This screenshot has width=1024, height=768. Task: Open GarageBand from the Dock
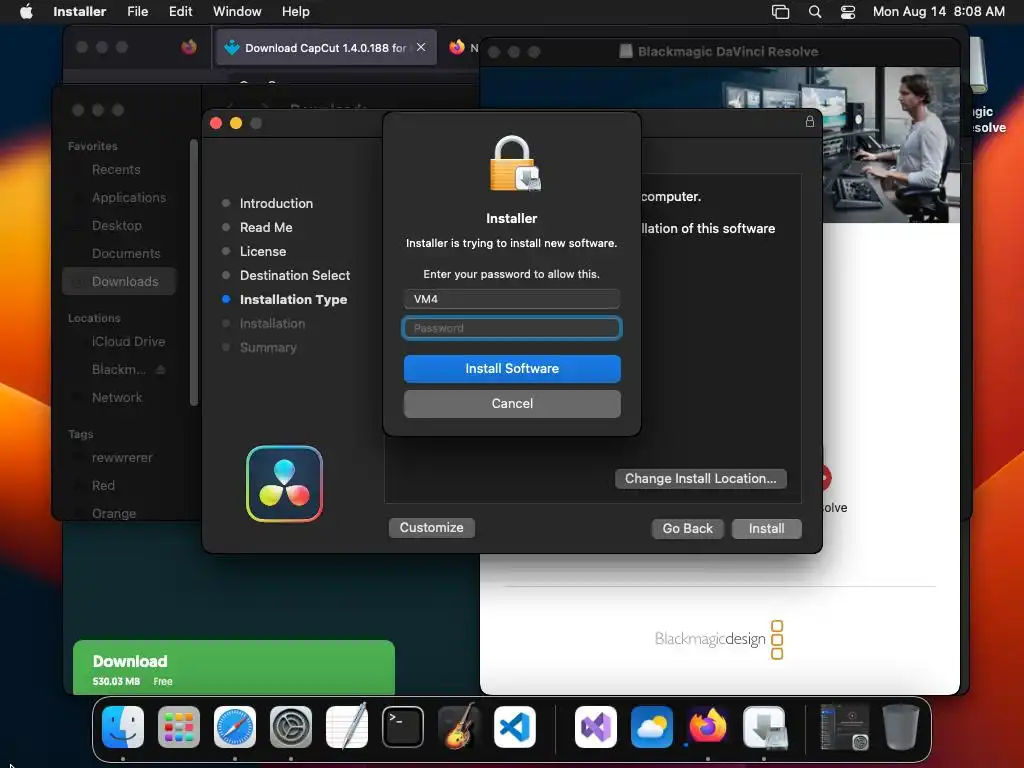point(458,727)
